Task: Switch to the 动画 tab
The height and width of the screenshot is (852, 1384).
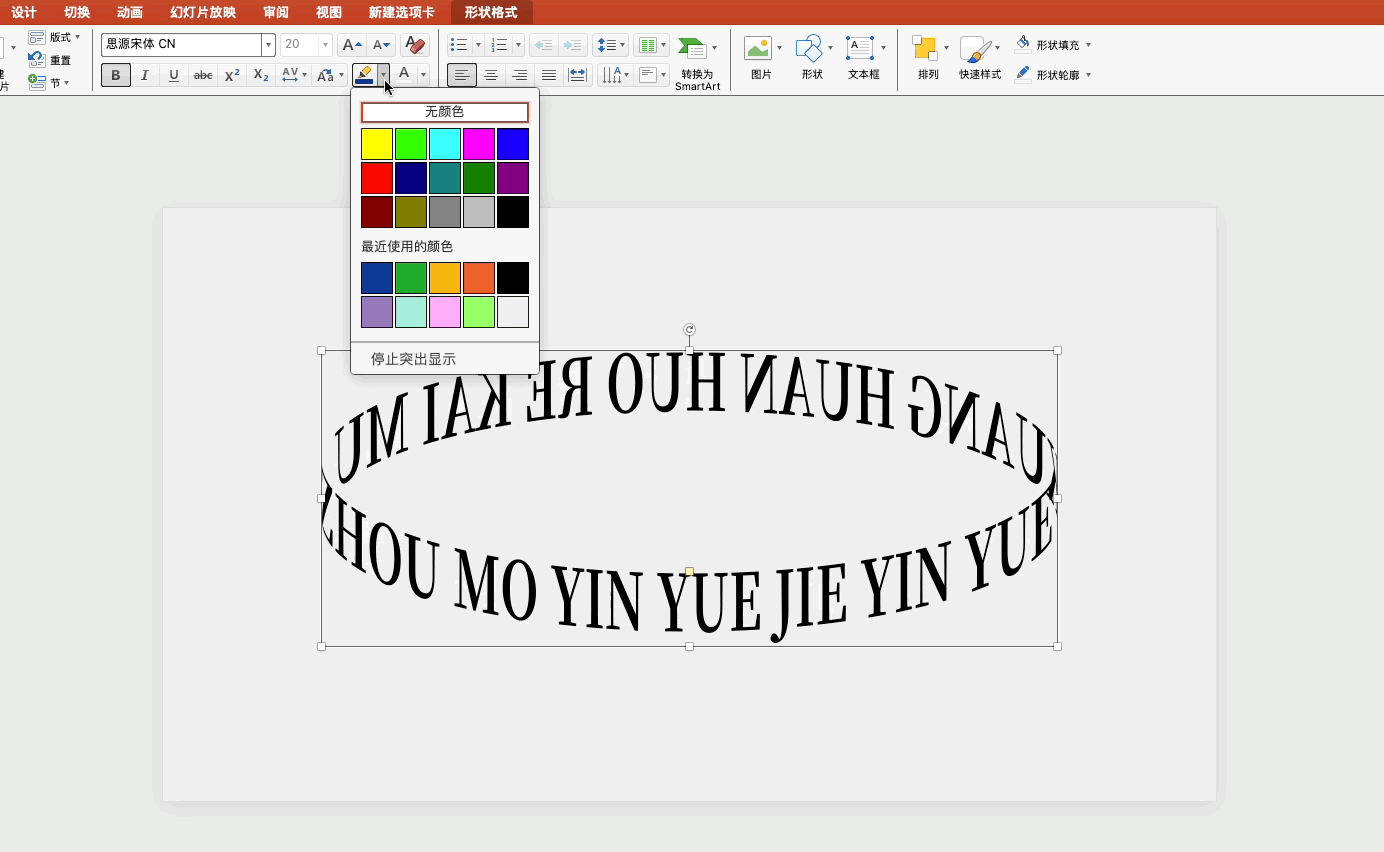Action: click(x=130, y=12)
